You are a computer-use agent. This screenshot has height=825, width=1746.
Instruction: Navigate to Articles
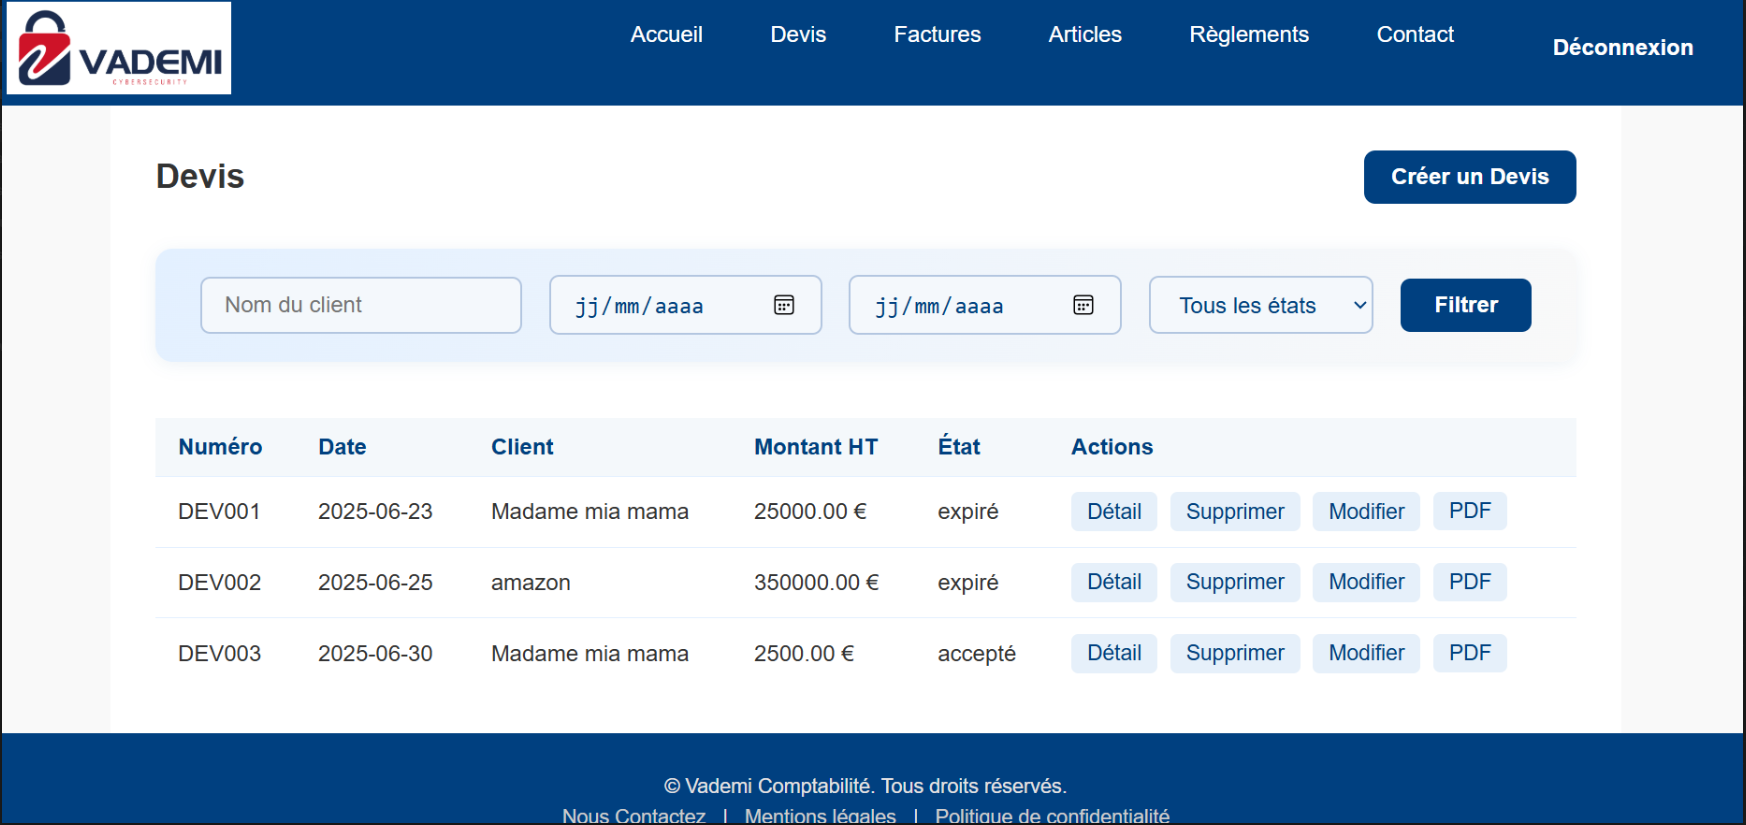[1085, 34]
